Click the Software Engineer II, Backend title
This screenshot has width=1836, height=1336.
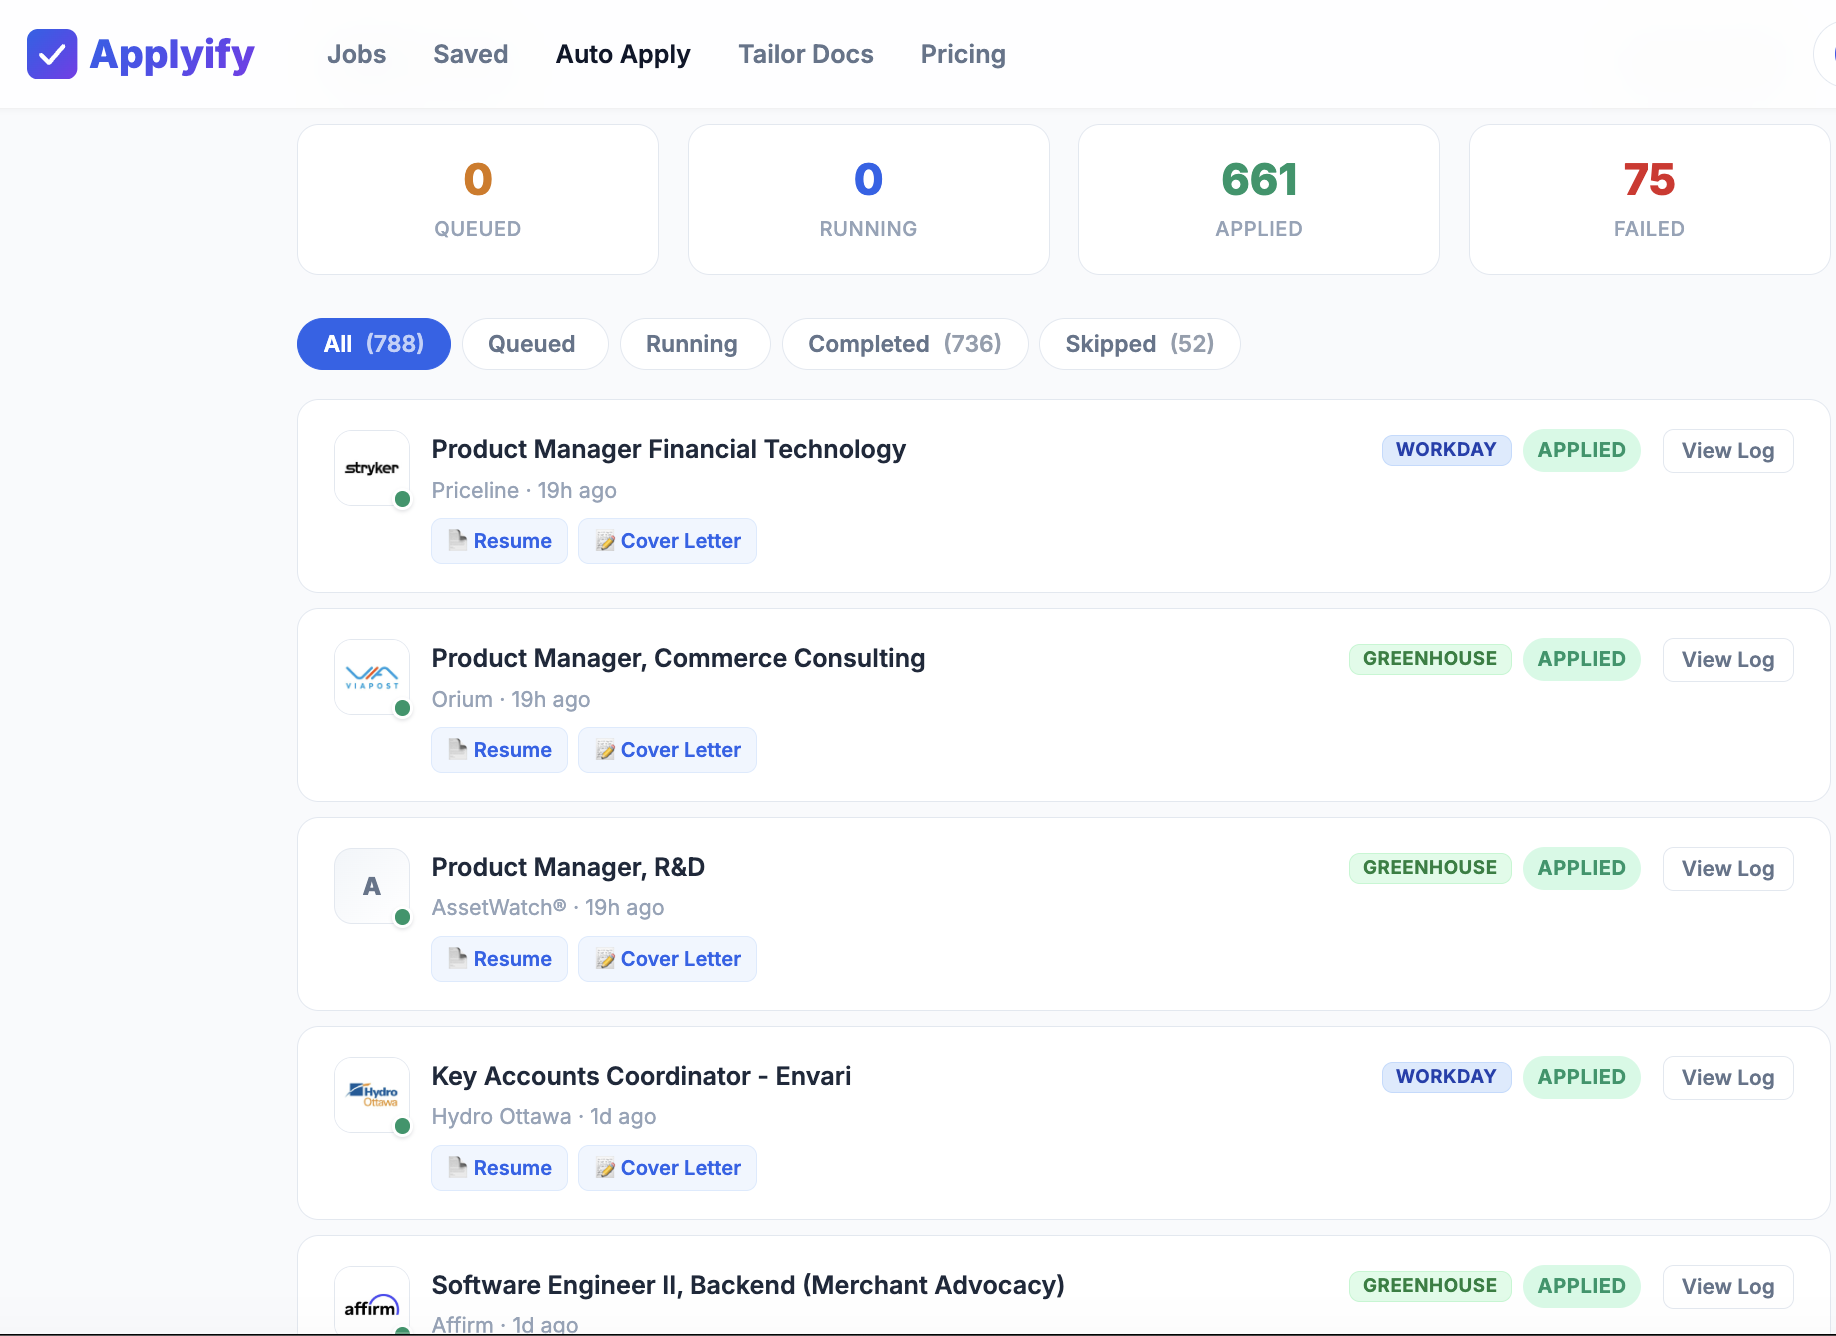[748, 1286]
